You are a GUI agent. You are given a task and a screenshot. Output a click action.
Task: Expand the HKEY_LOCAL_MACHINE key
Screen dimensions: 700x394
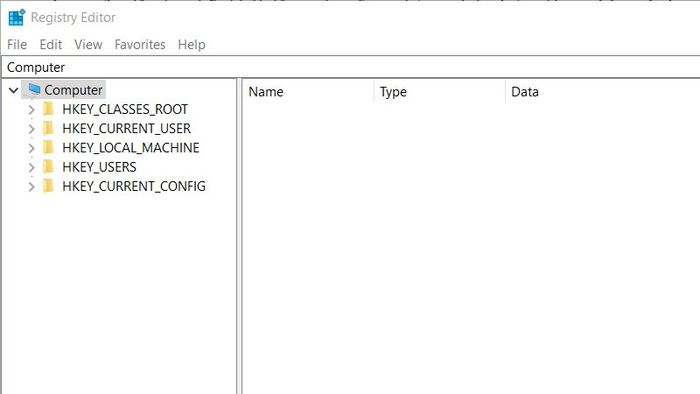pos(31,148)
